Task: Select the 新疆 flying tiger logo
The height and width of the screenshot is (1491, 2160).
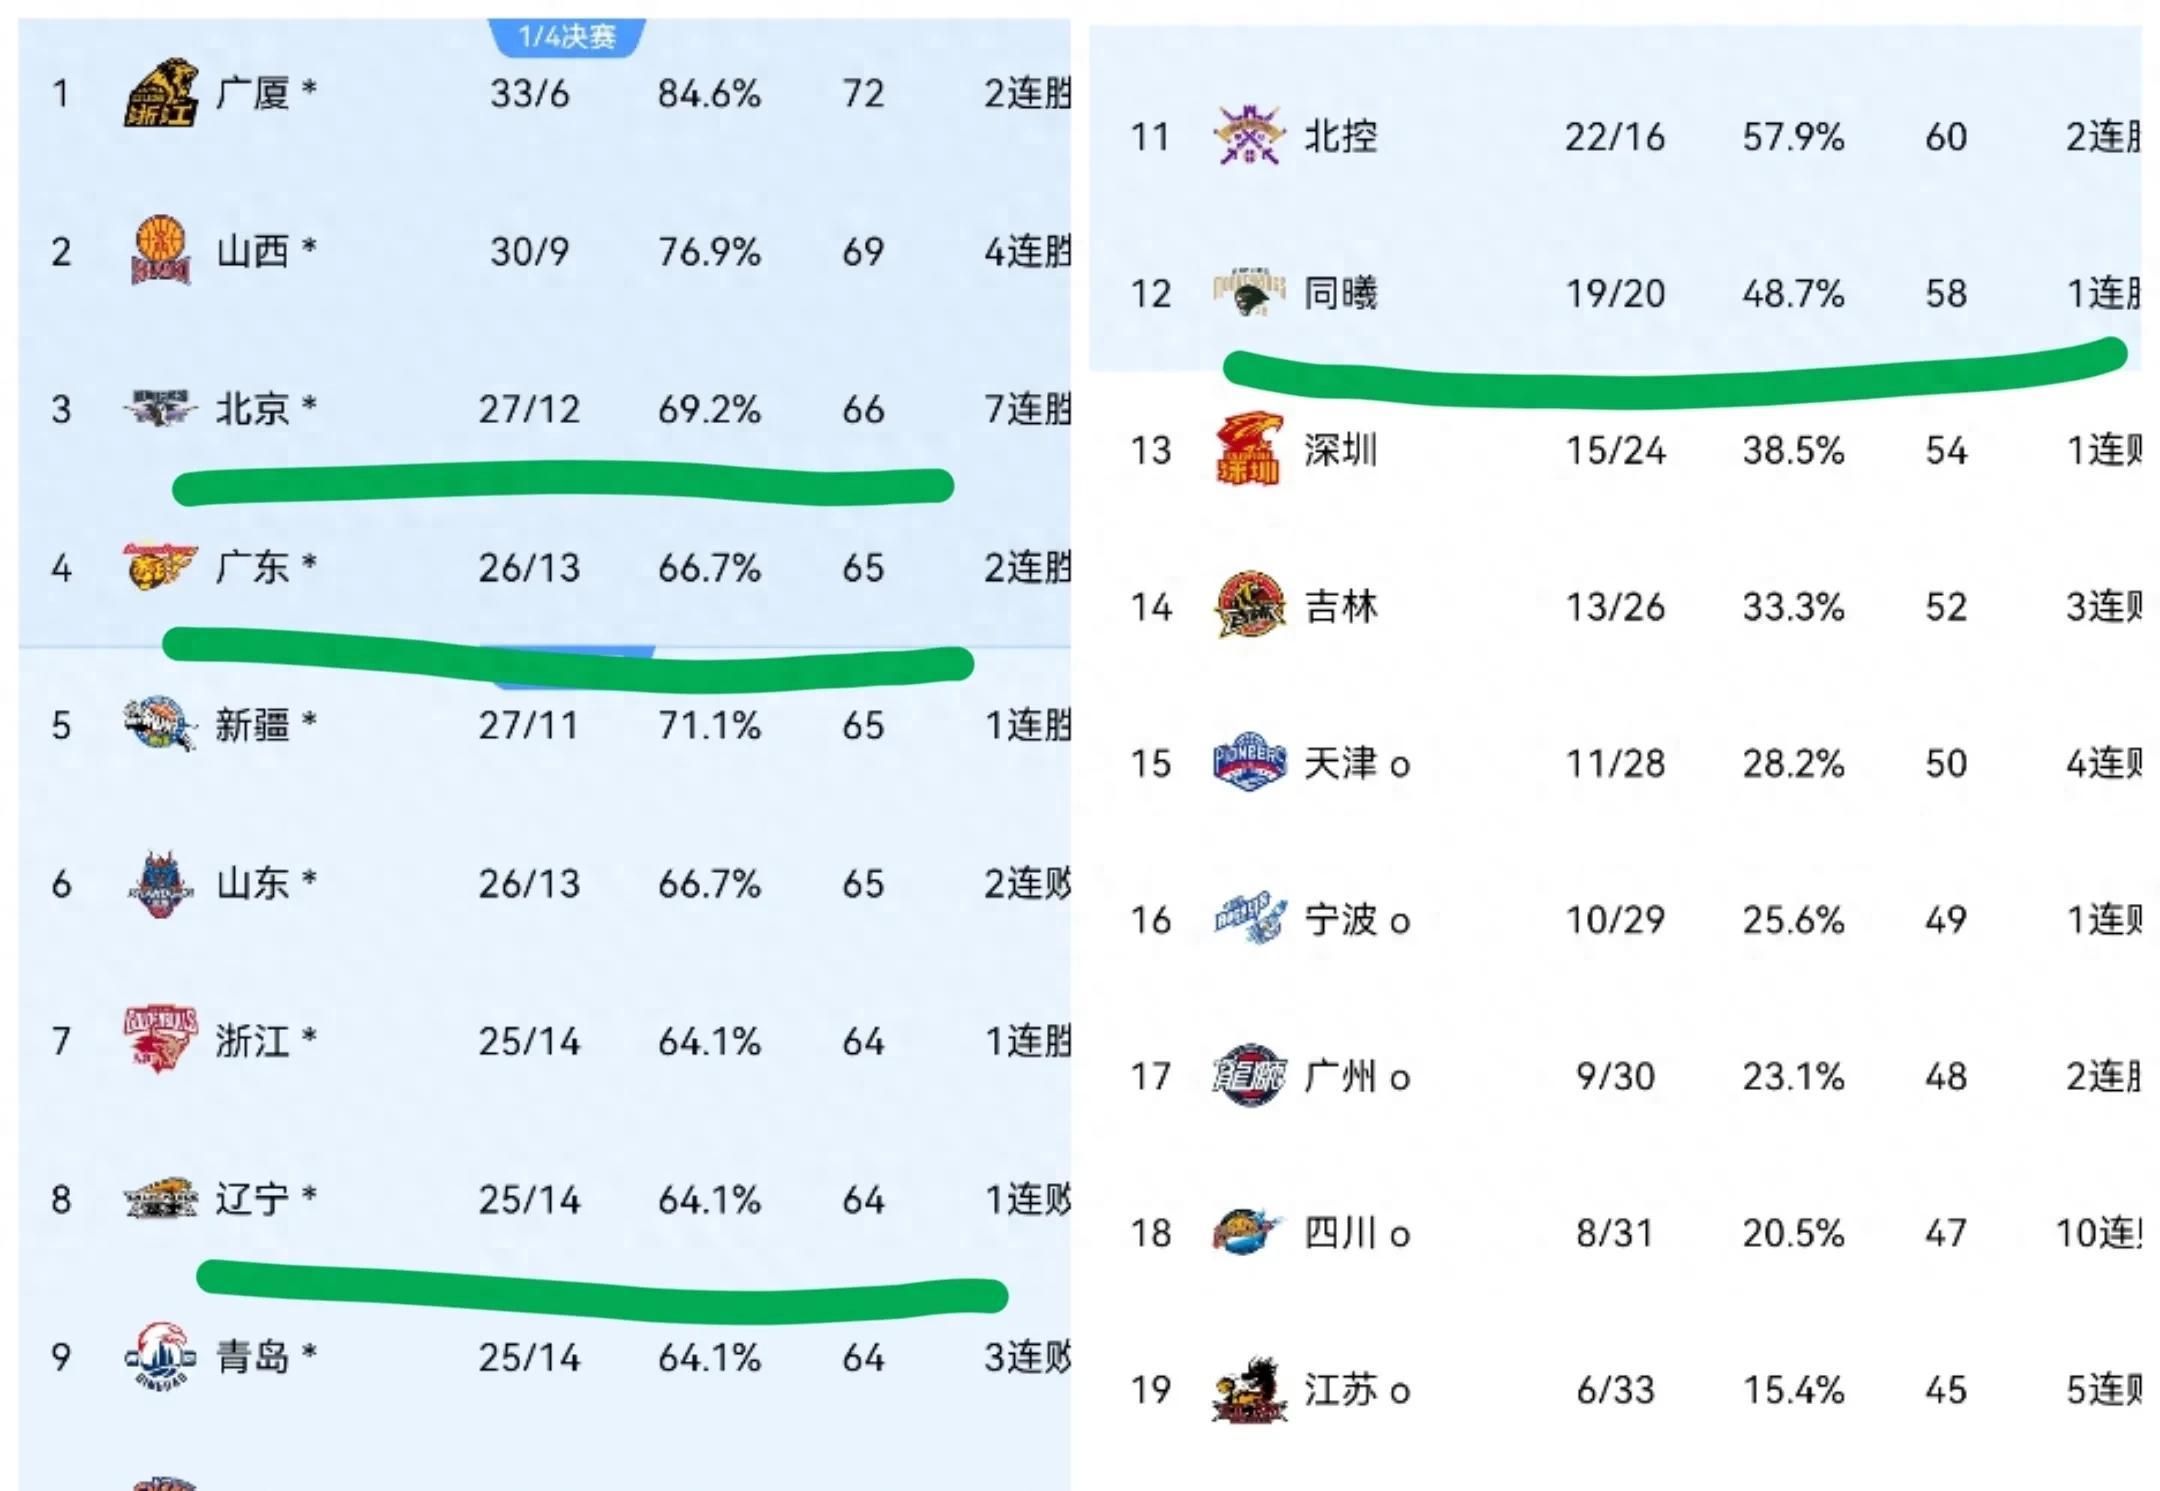Action: pyautogui.click(x=160, y=724)
